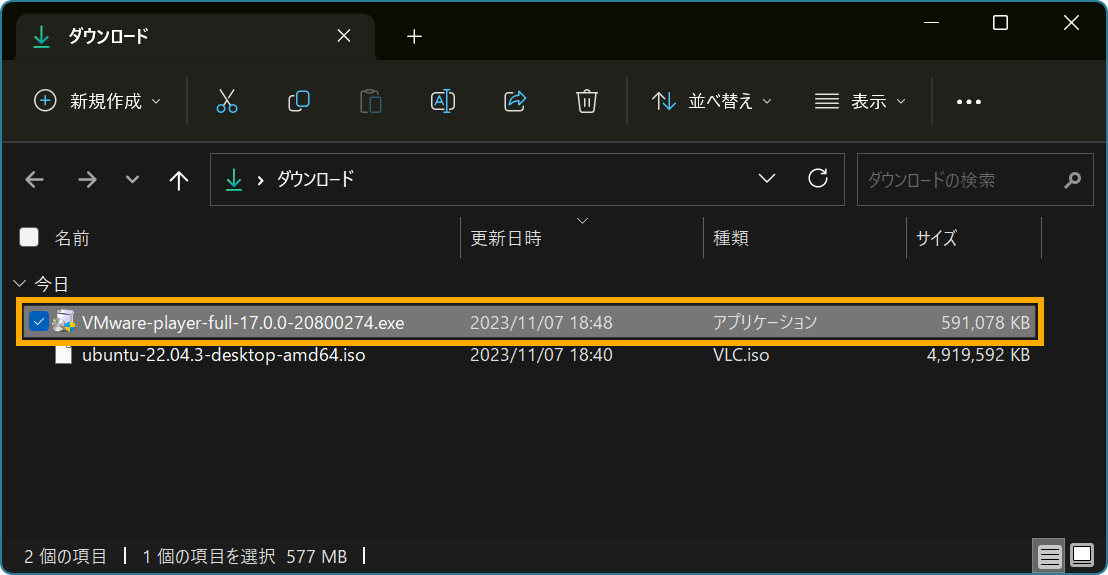The image size is (1108, 575).
Task: Open a new tab with plus button
Action: point(415,37)
